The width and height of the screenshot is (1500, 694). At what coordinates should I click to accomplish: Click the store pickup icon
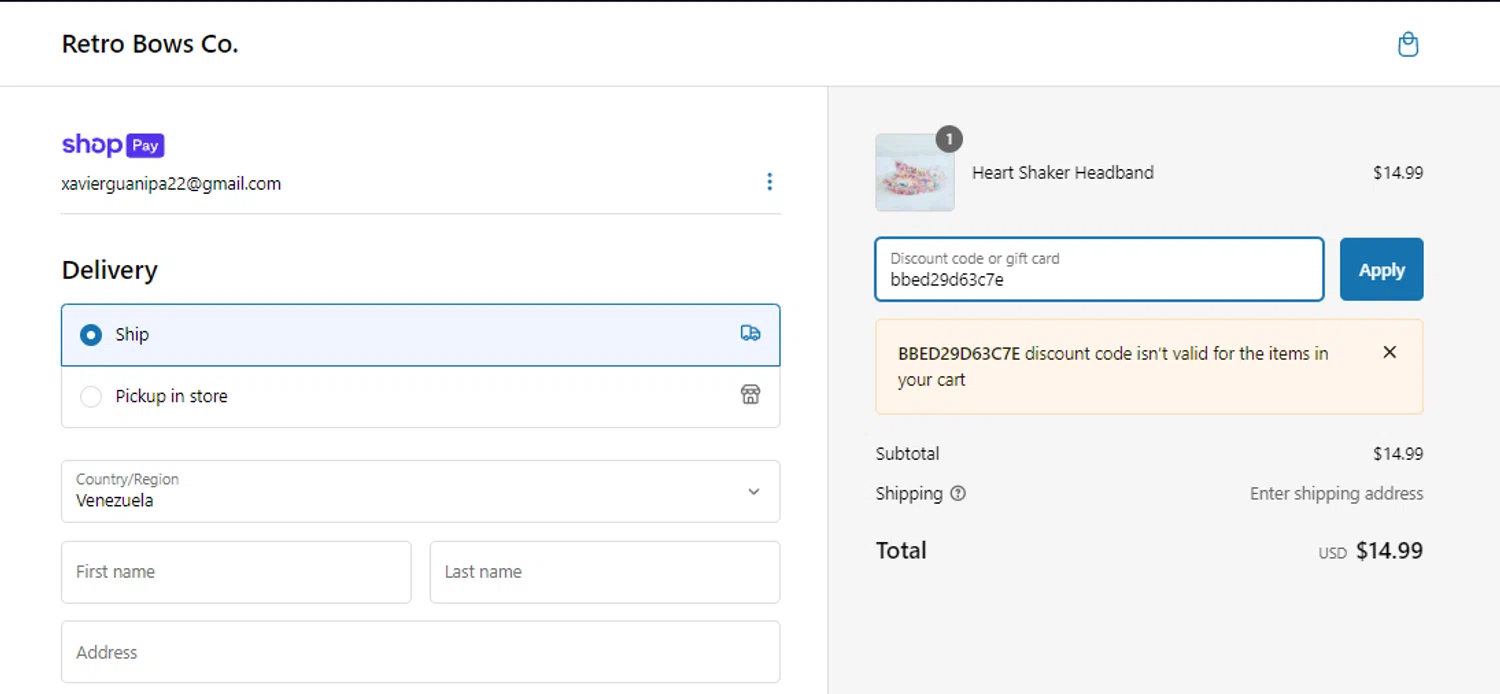point(750,395)
